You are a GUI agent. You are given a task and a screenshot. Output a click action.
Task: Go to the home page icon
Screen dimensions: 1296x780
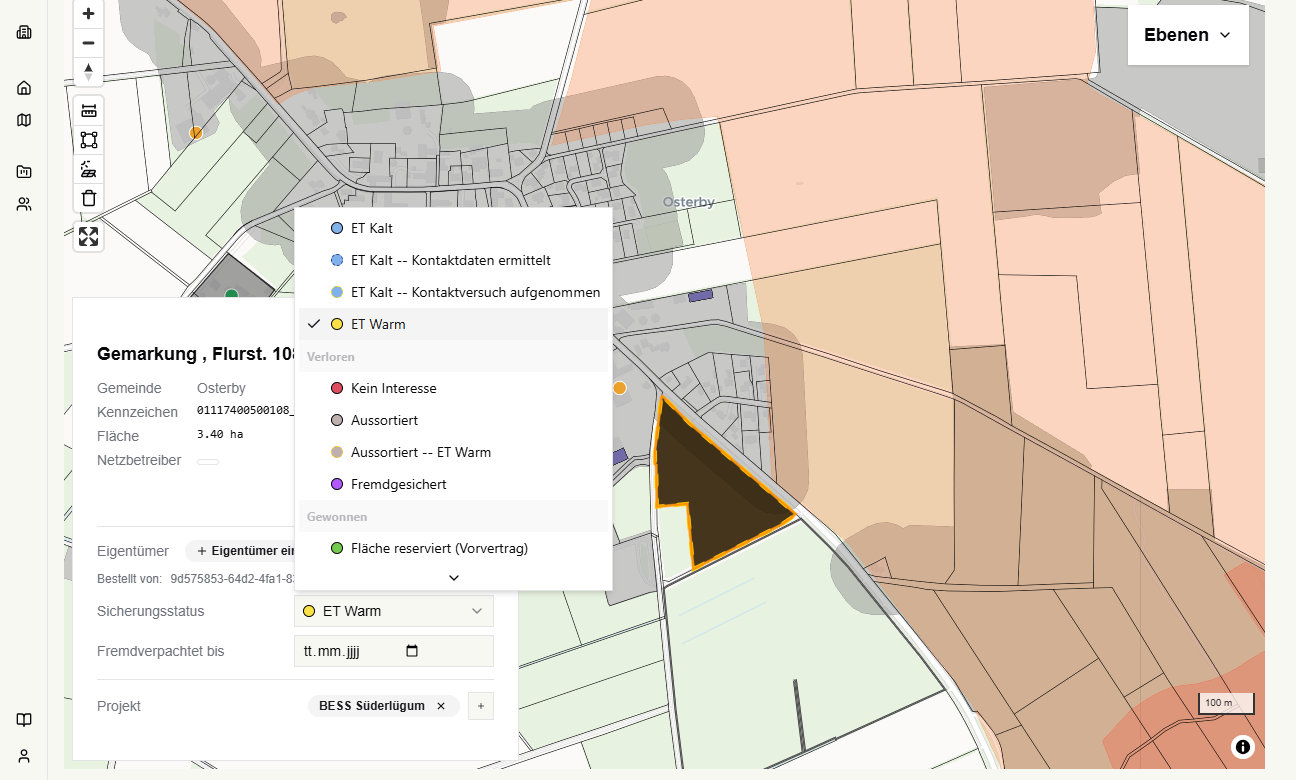tap(24, 88)
